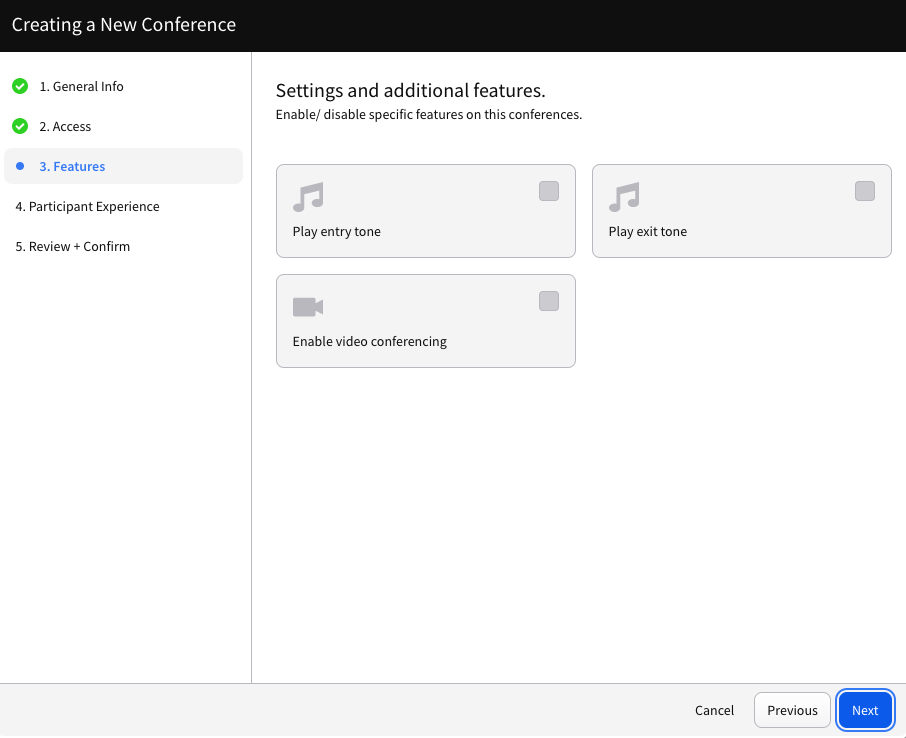Enable the Play exit tone checkbox
Screen dimensions: 906x738
865,191
